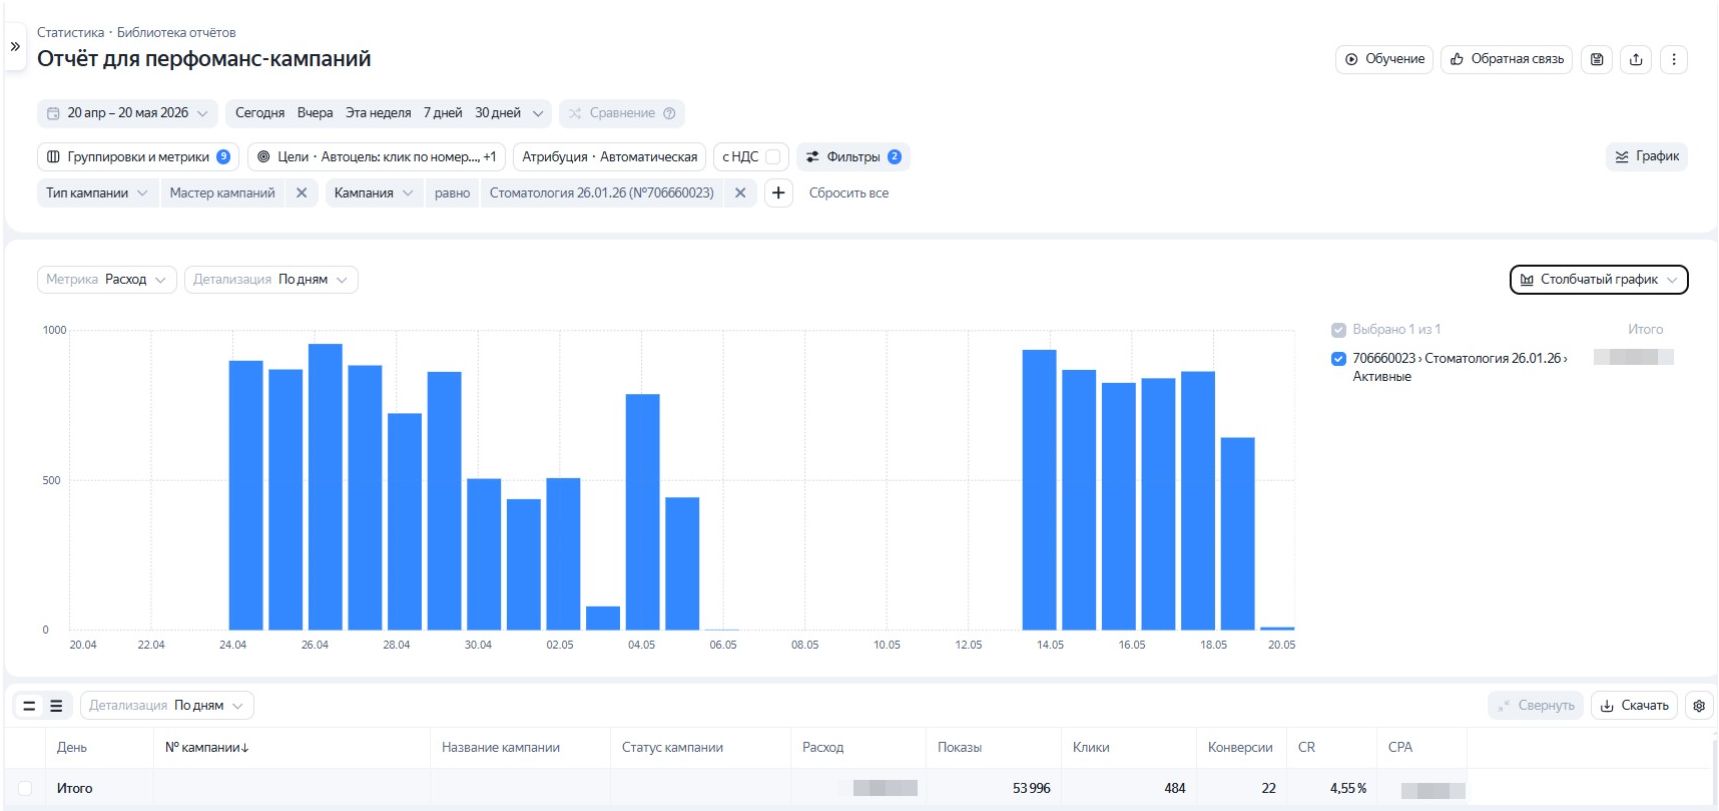Open the Цели goals selector

coord(376,157)
